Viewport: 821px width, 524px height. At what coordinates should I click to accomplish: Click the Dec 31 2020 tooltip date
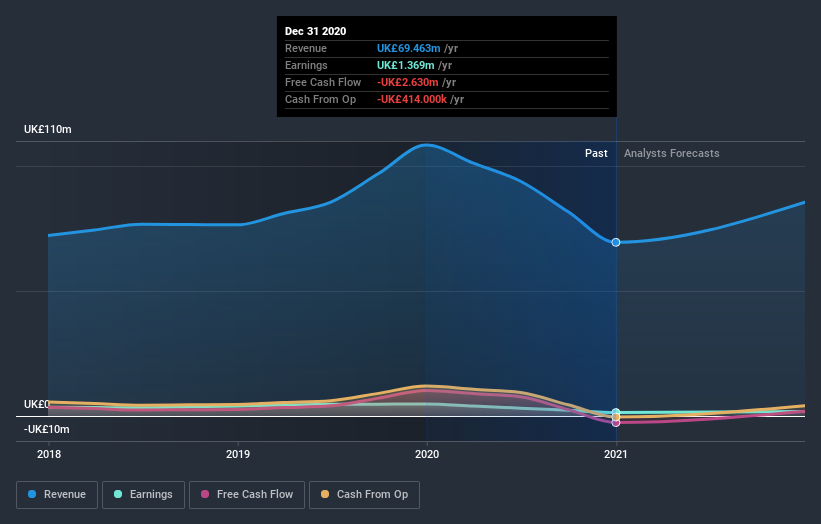coord(315,31)
